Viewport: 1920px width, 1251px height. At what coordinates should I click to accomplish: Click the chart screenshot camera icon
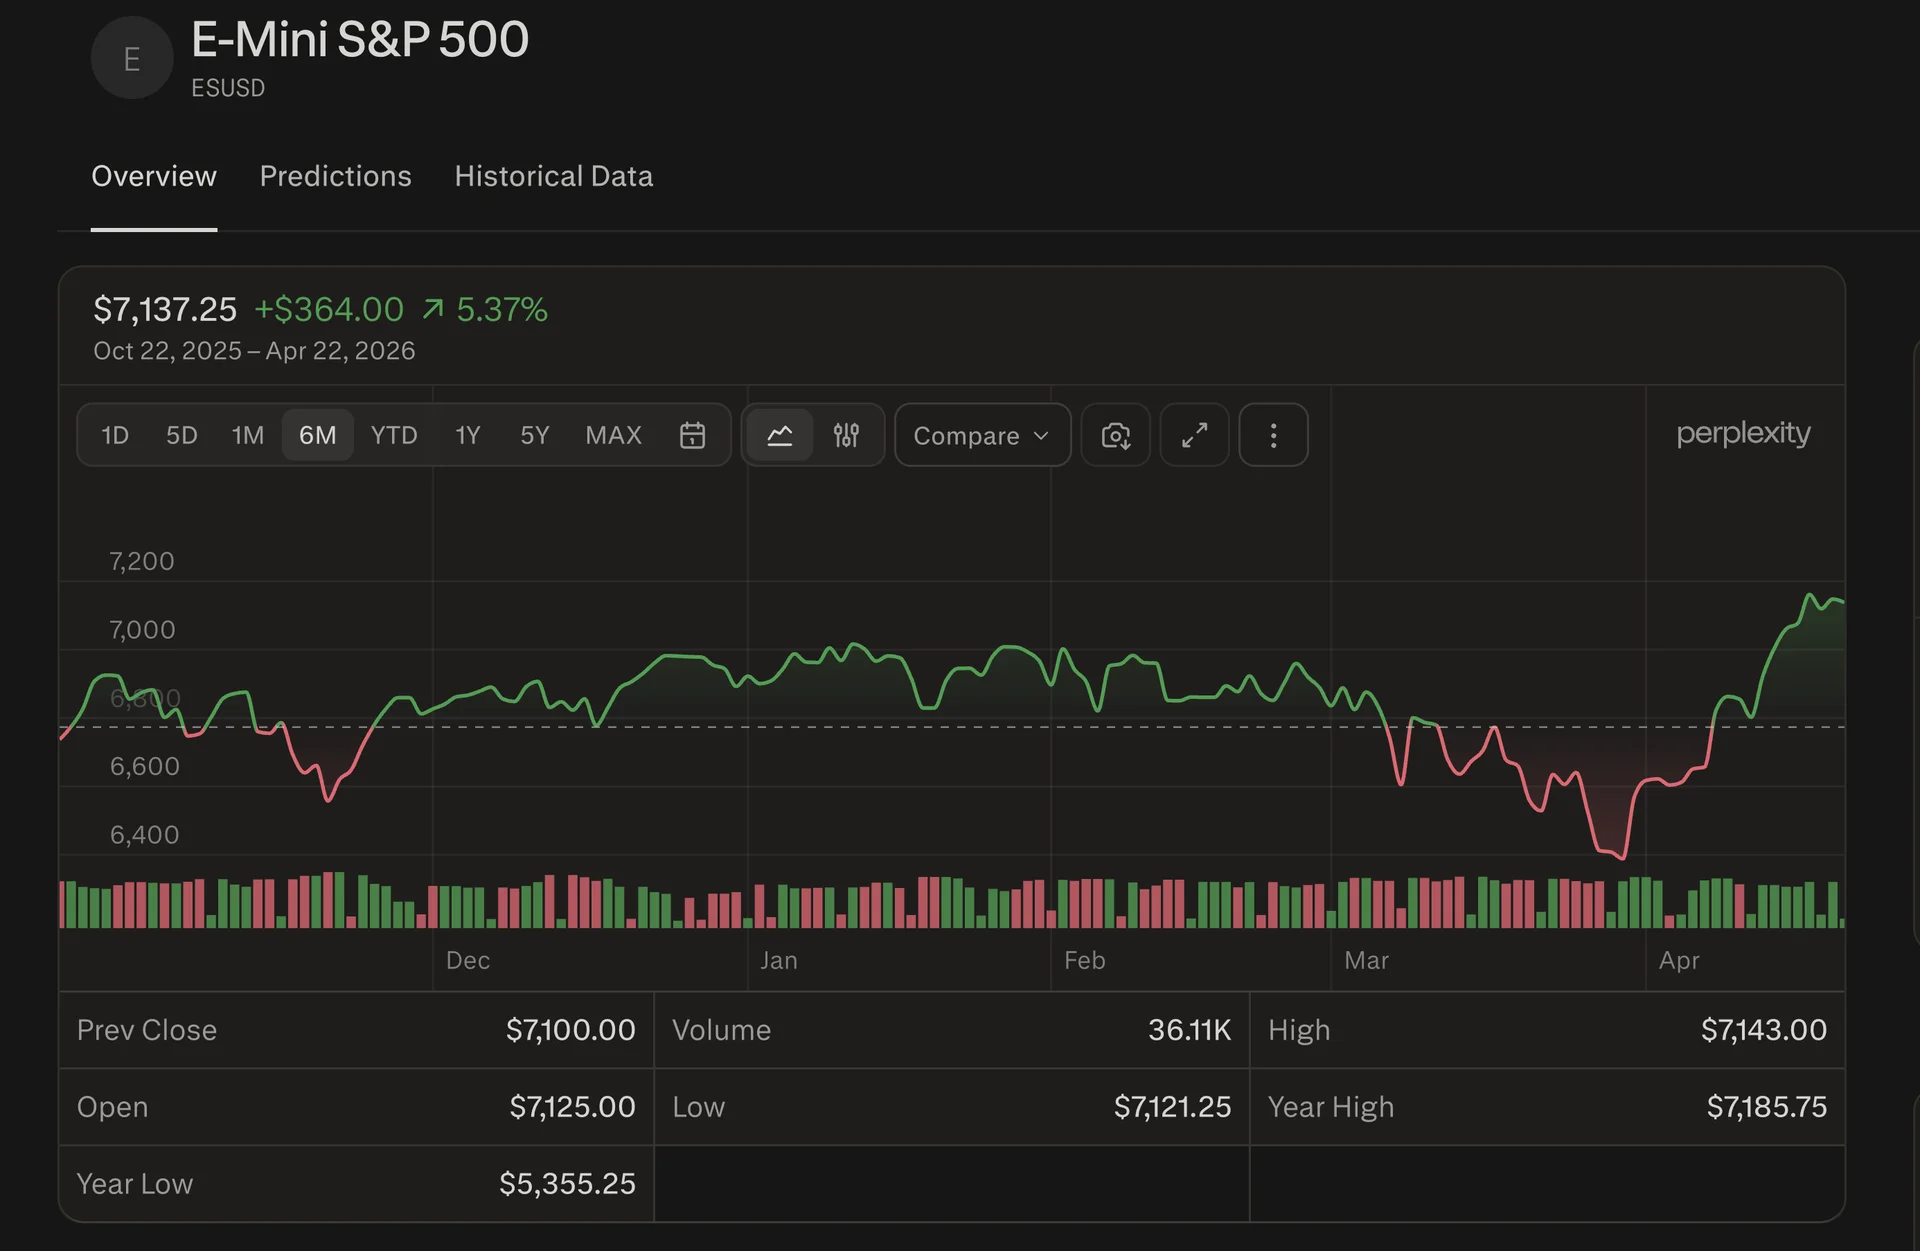pyautogui.click(x=1115, y=435)
